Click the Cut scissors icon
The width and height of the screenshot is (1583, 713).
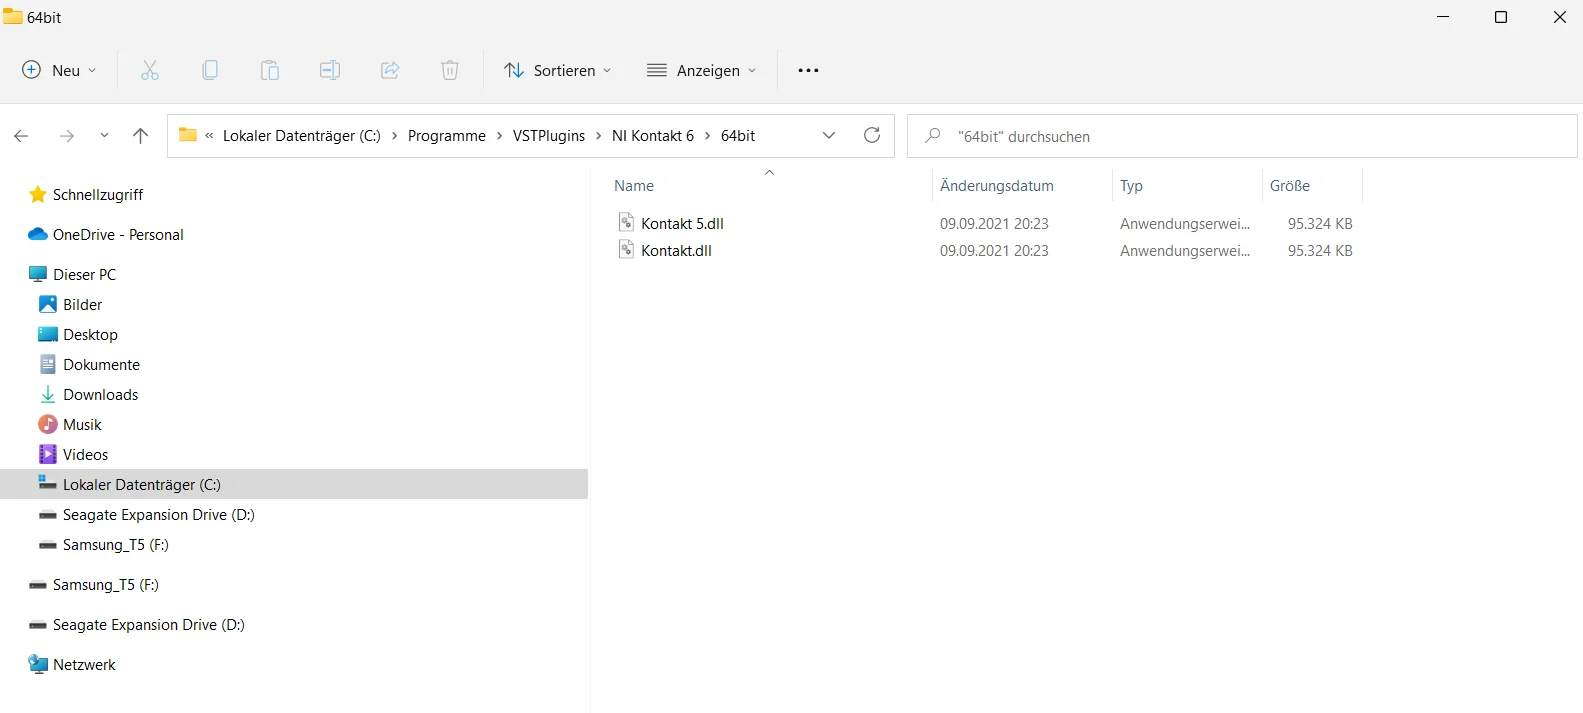(x=150, y=70)
